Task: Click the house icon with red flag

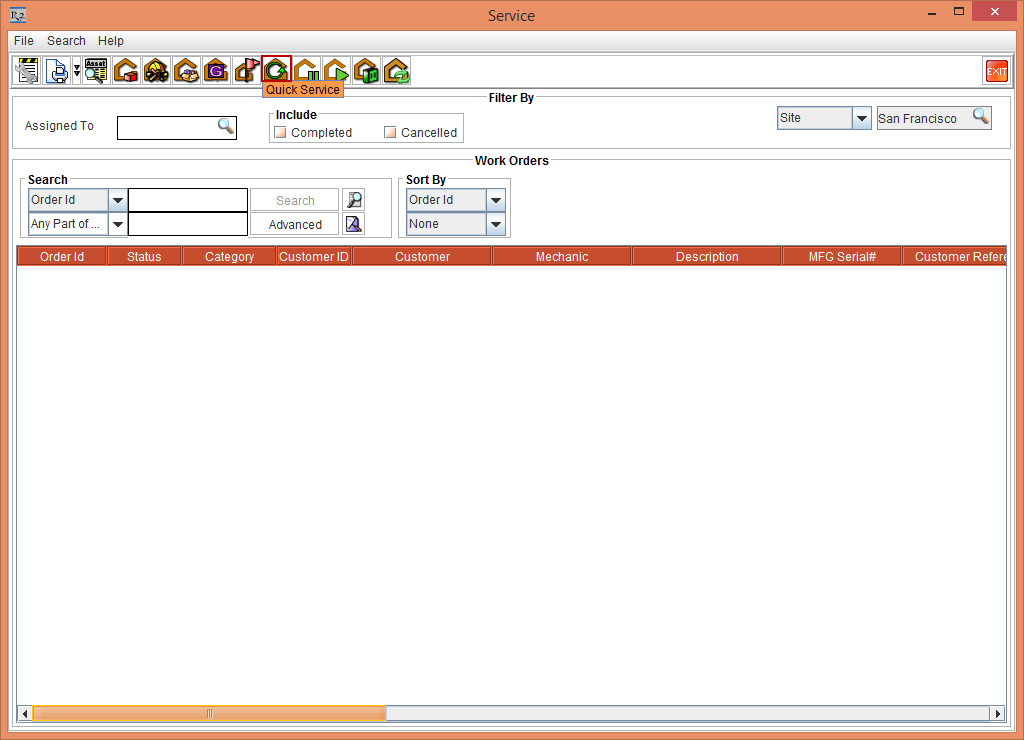Action: (246, 71)
